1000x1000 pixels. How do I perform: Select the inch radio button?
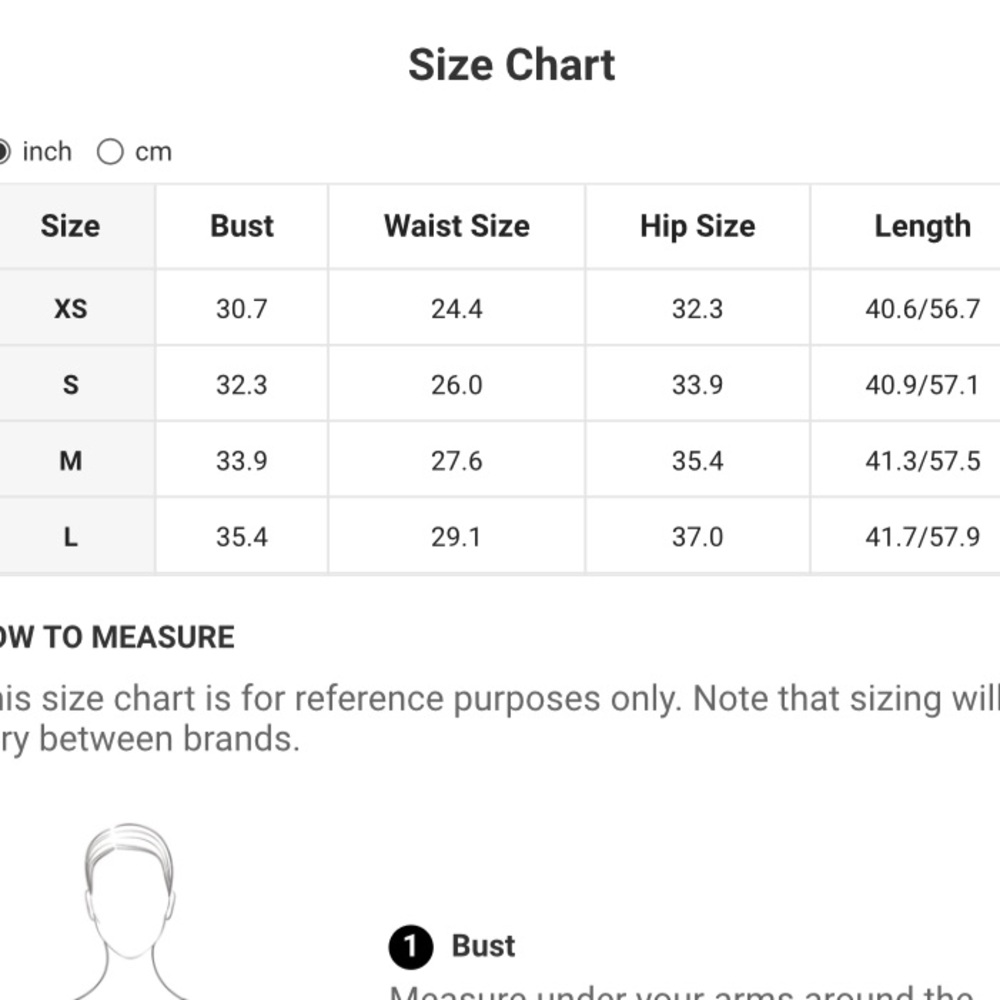click(3, 152)
